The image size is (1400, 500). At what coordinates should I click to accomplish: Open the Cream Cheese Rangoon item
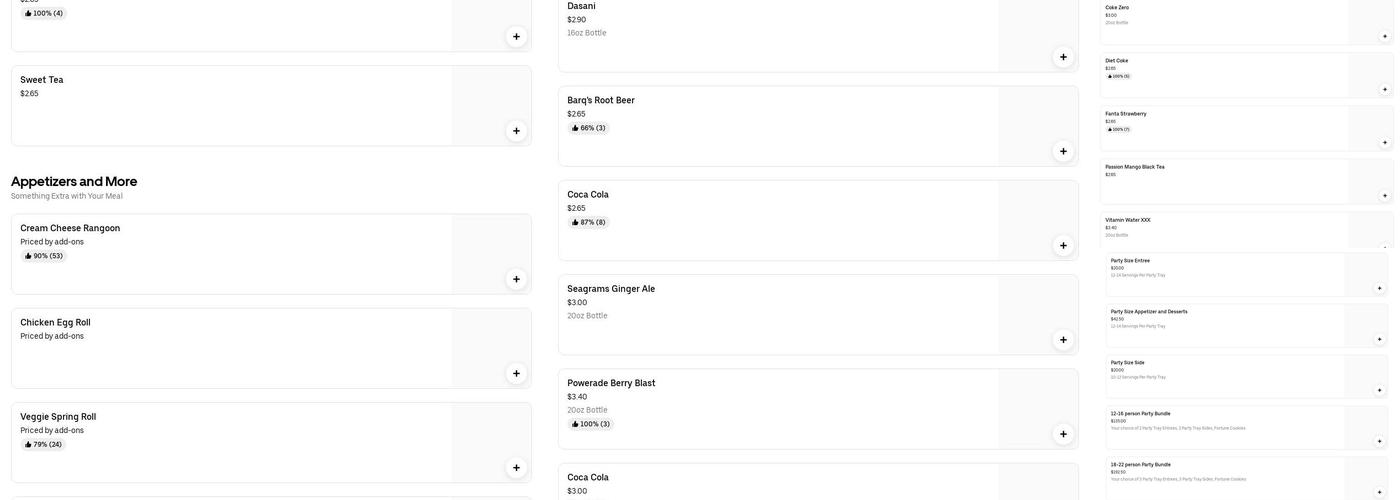[x=70, y=228]
